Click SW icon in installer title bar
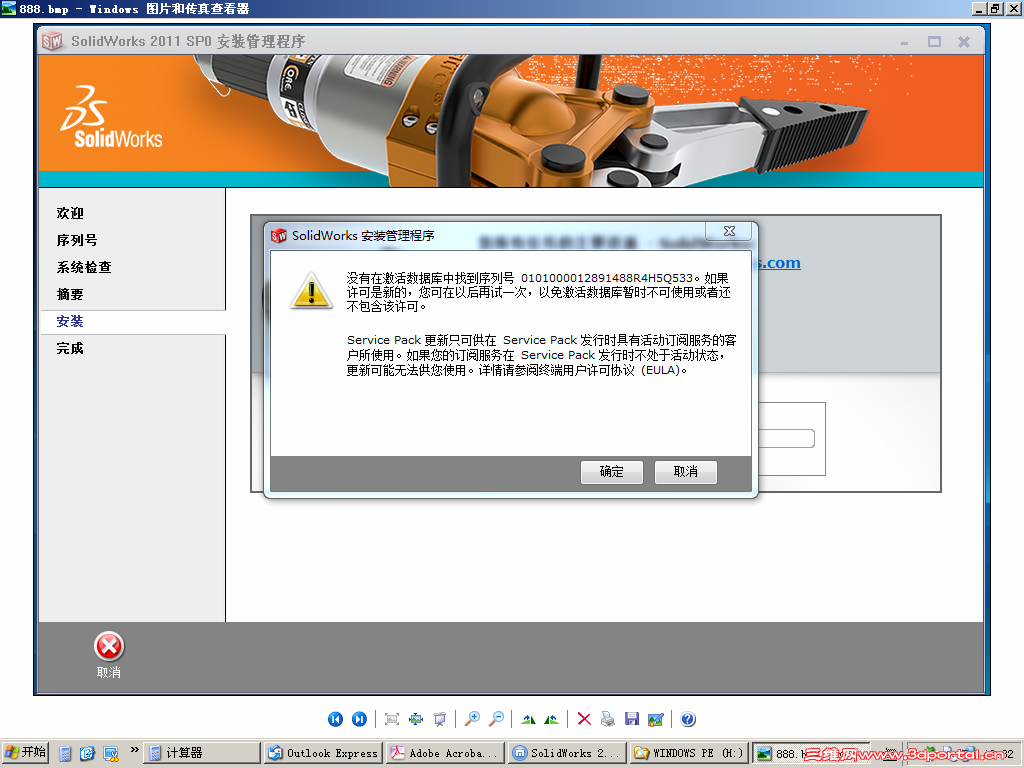This screenshot has height=768, width=1024. pyautogui.click(x=52, y=41)
